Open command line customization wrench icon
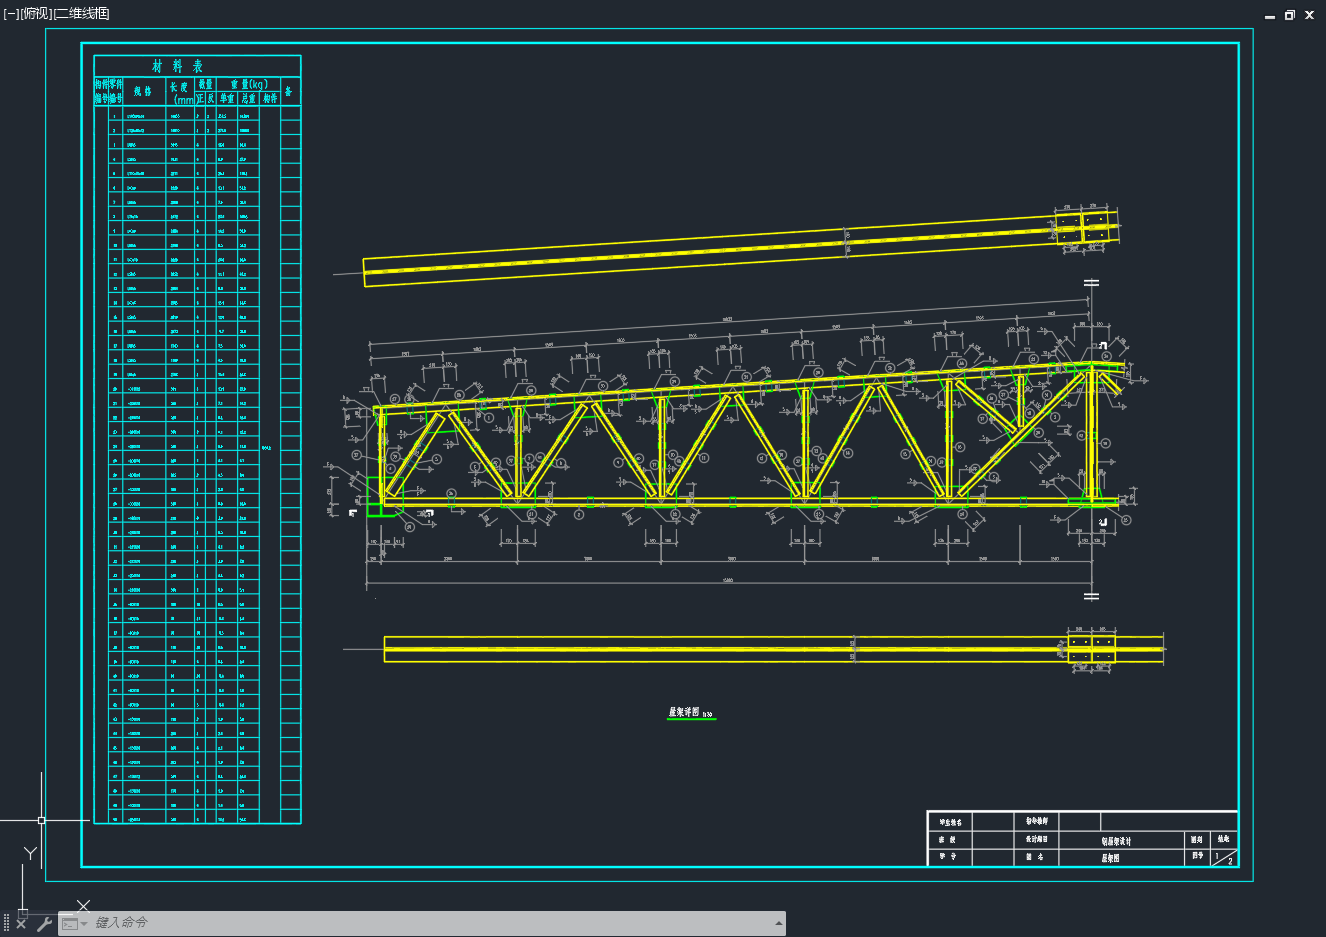Screen dimensions: 1326x937 coord(43,924)
